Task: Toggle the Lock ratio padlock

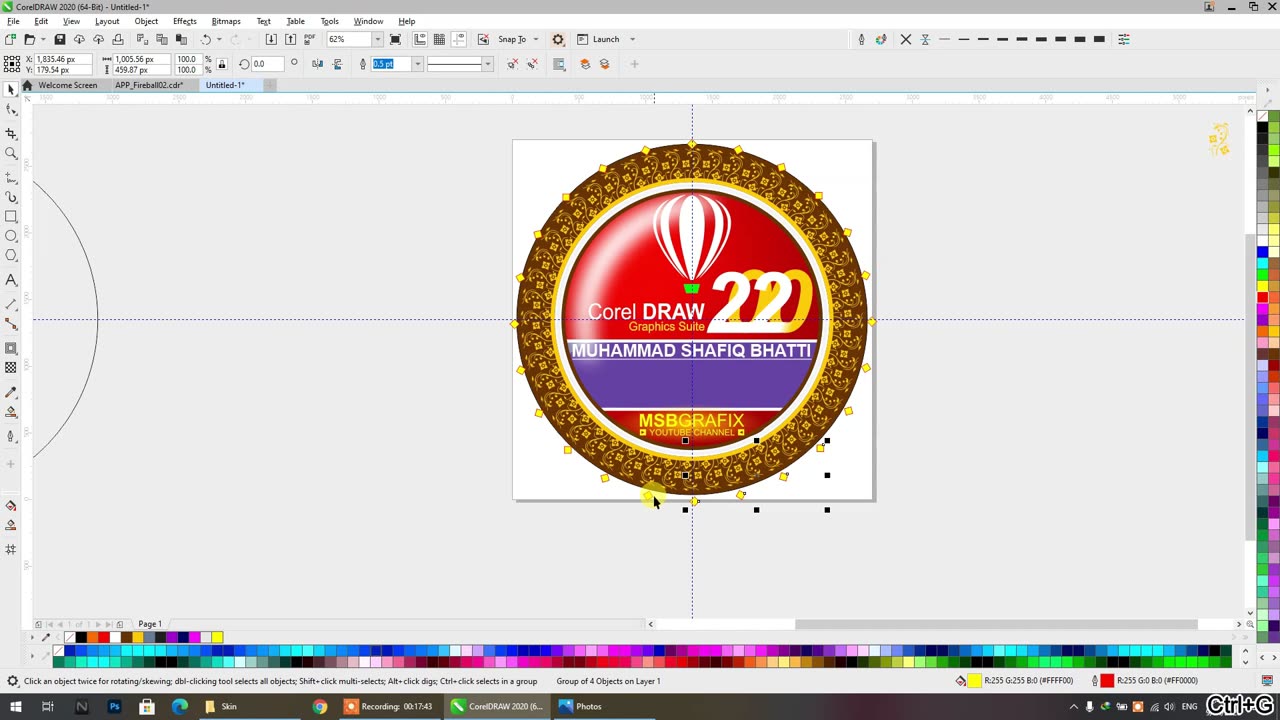Action: pos(222,64)
